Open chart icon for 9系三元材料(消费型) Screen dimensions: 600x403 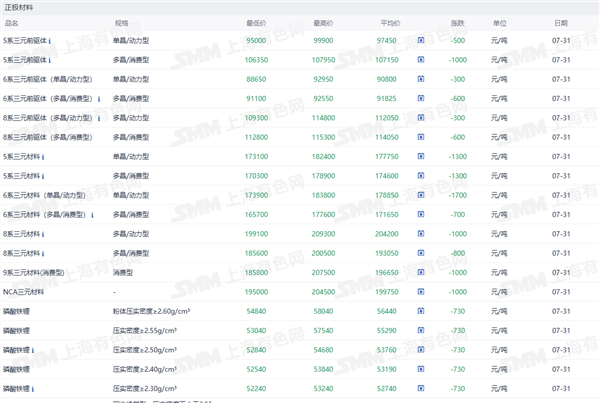point(421,272)
